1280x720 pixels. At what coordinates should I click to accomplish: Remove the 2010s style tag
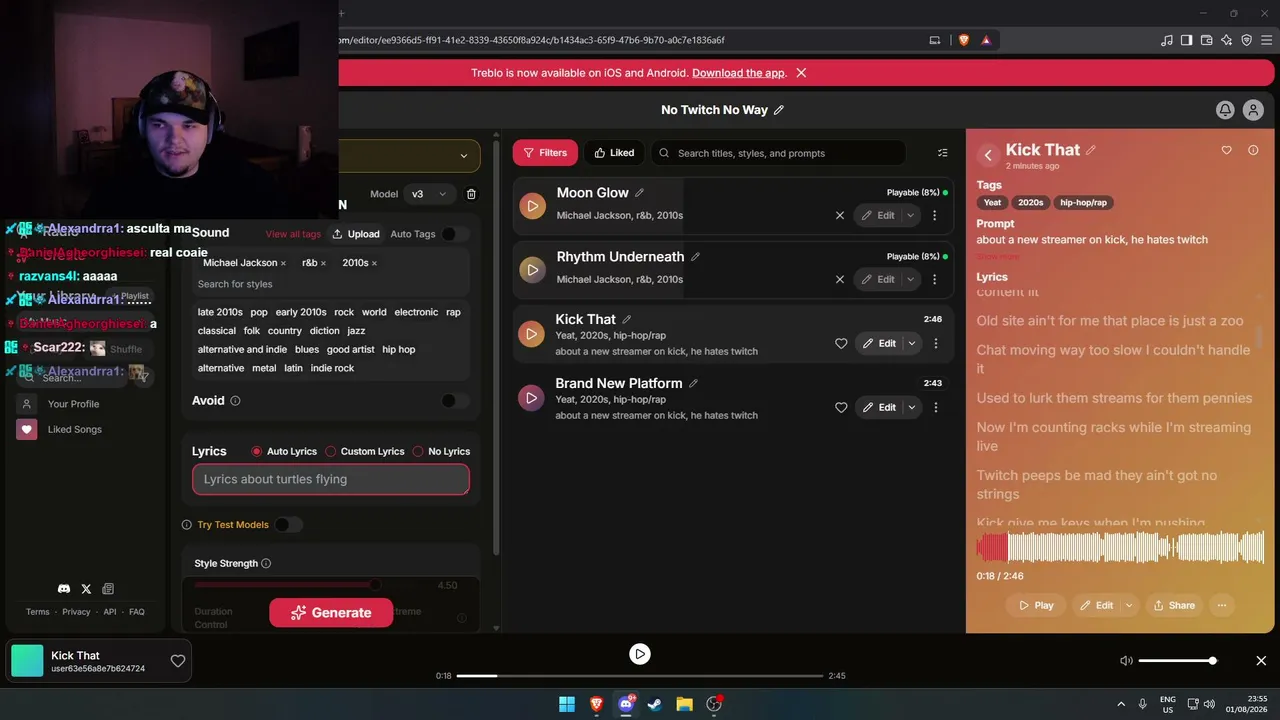[x=374, y=263]
